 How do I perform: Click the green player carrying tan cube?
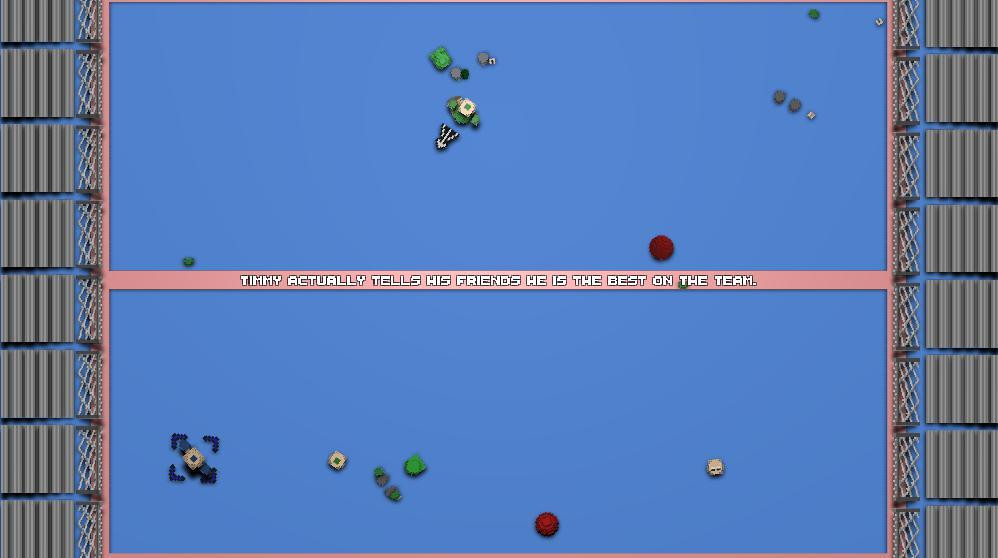pos(463,111)
